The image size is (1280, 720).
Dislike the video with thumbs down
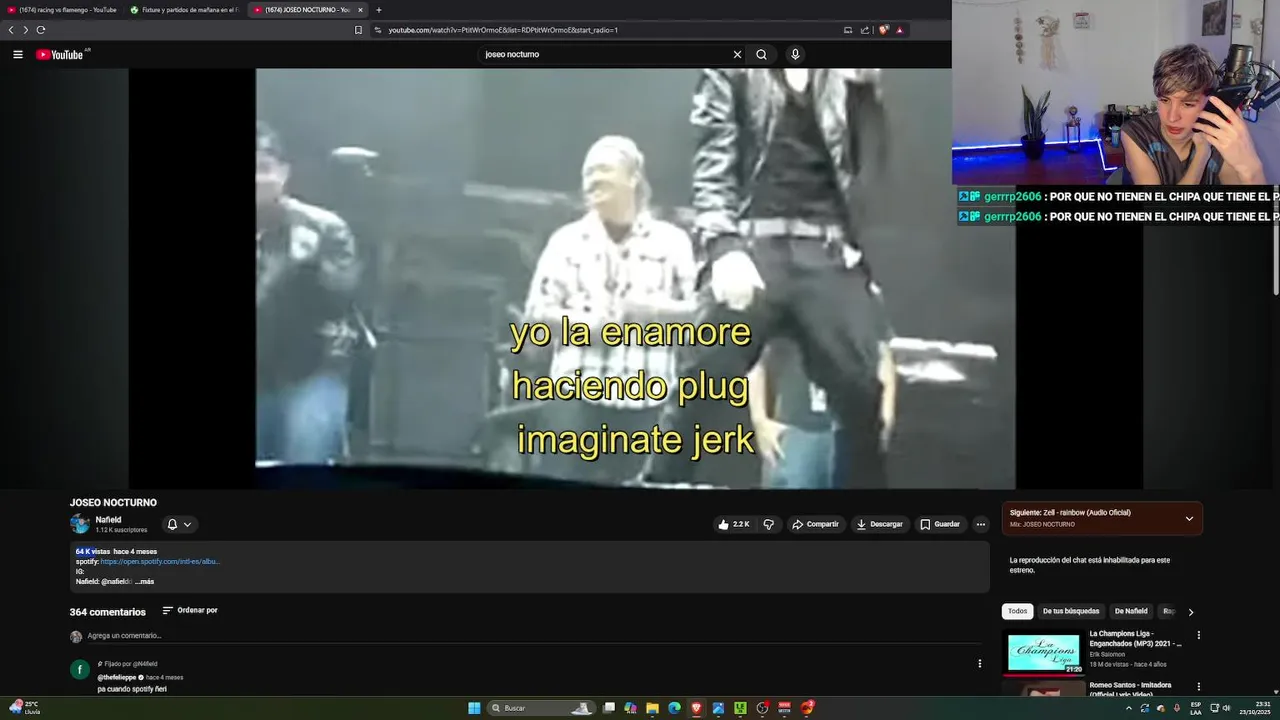pos(768,524)
